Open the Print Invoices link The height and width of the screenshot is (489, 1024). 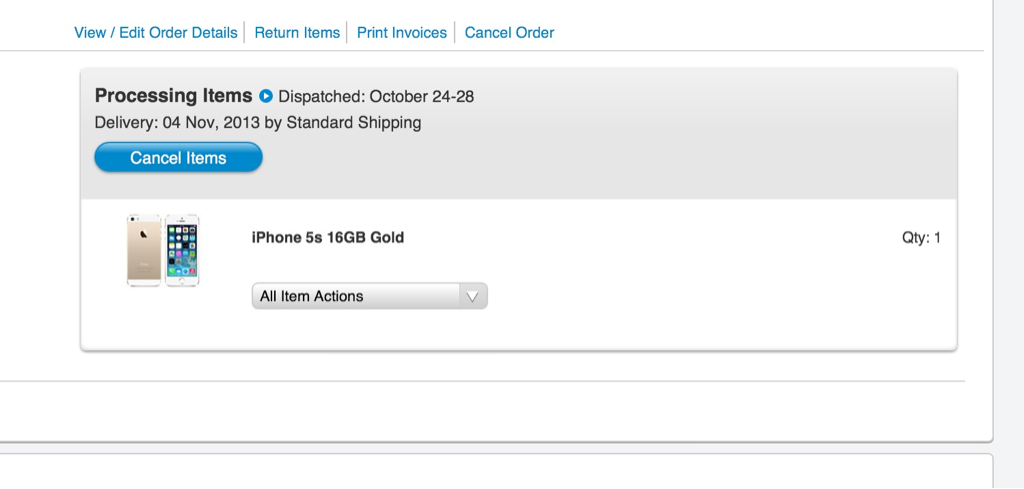click(402, 33)
